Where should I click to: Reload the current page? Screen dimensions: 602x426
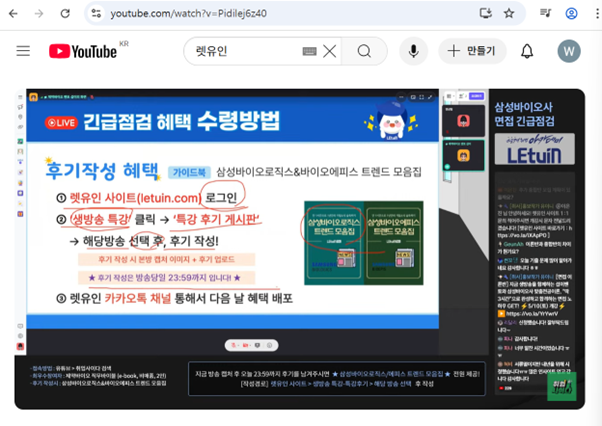65,14
